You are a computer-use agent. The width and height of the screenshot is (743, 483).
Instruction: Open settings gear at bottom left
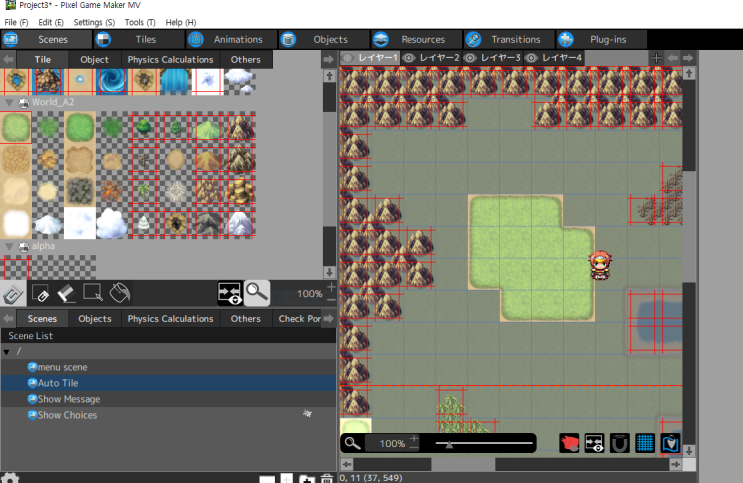click(9, 478)
